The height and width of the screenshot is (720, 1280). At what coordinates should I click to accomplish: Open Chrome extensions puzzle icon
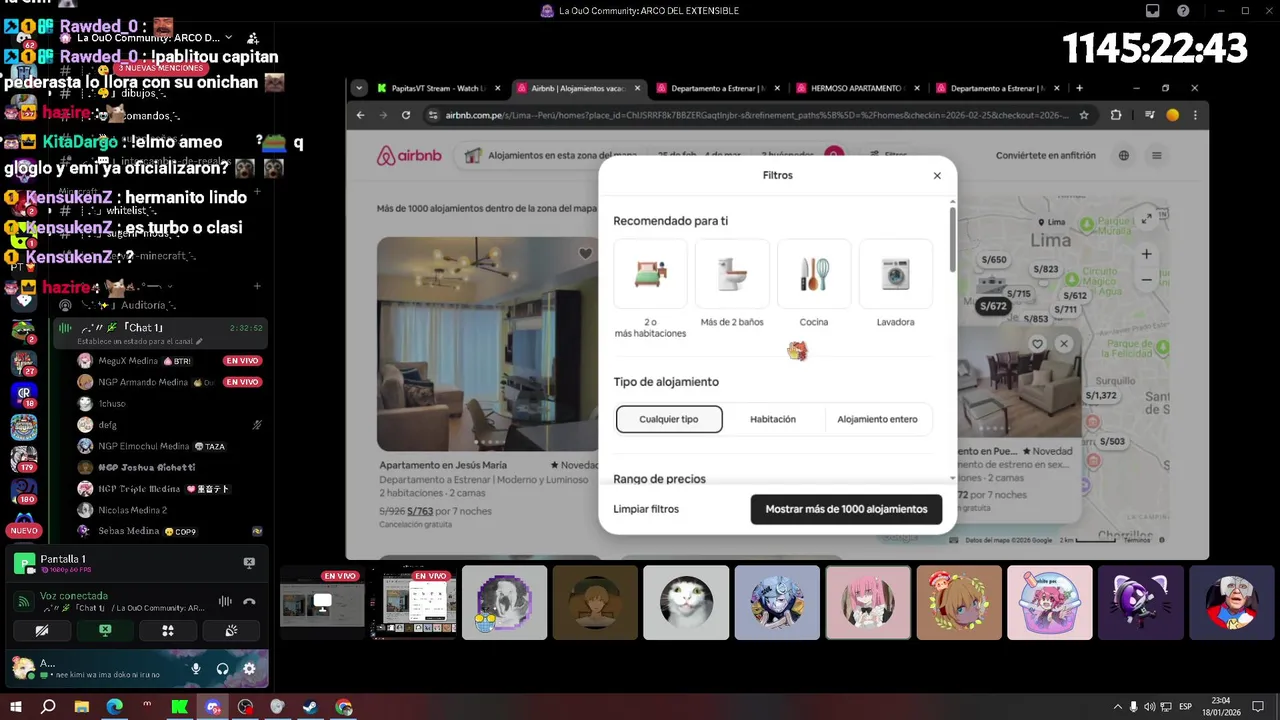(1116, 115)
